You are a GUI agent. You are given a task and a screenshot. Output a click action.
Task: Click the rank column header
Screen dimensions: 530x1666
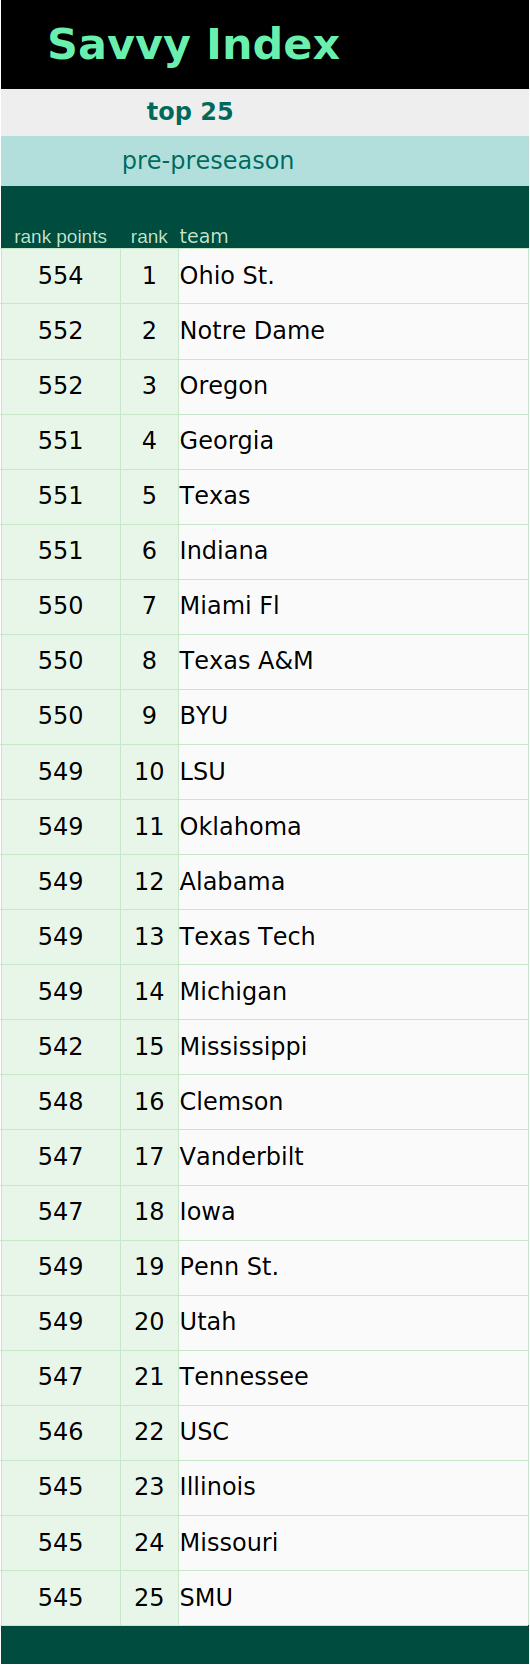tap(149, 237)
